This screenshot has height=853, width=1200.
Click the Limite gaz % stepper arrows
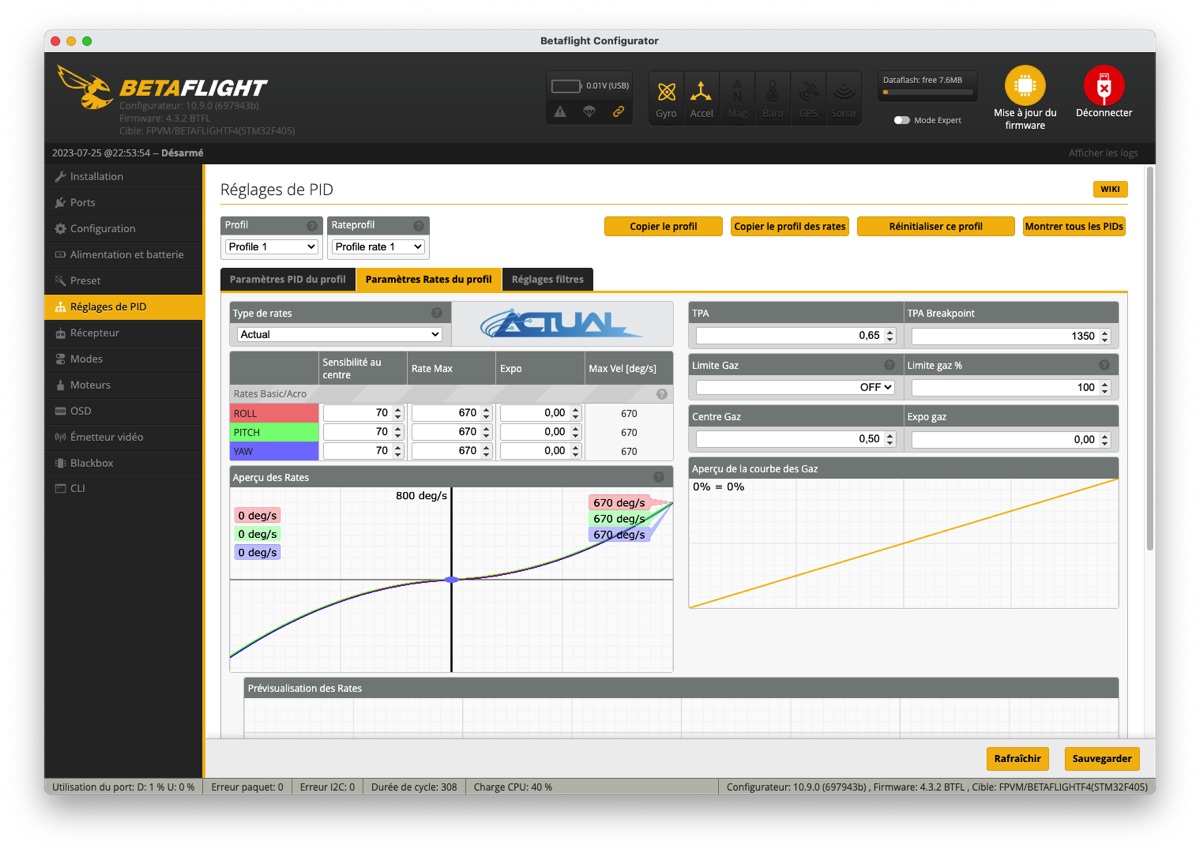pyautogui.click(x=1104, y=387)
